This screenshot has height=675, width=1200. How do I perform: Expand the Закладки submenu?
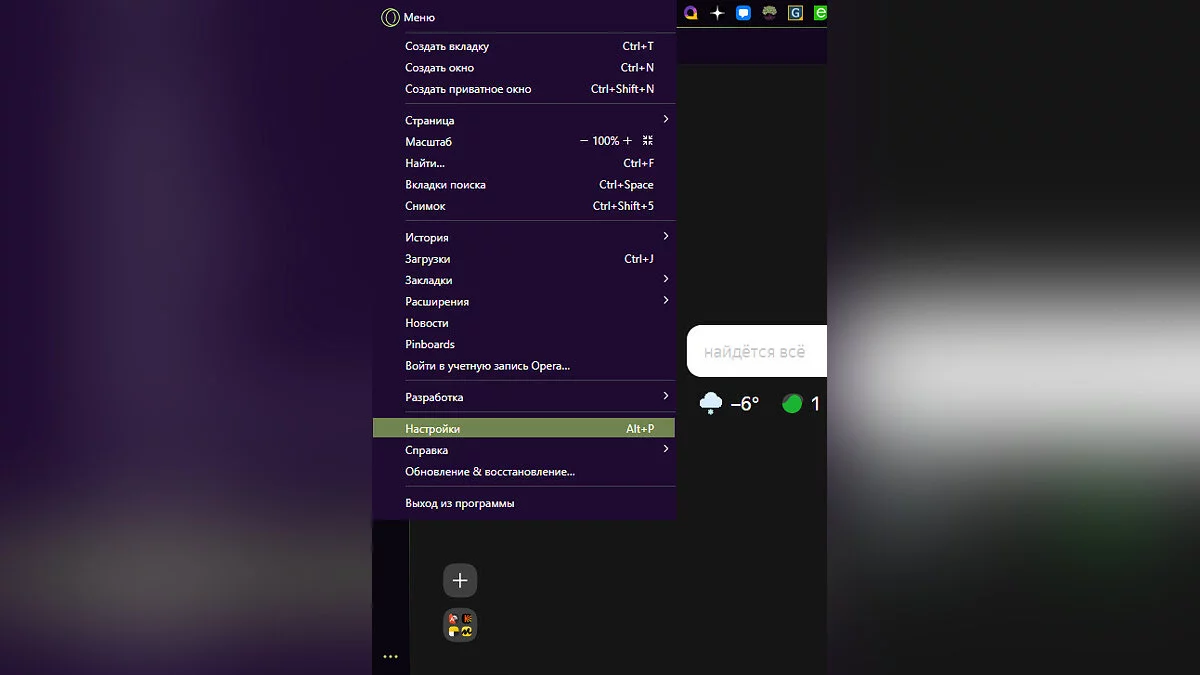524,280
